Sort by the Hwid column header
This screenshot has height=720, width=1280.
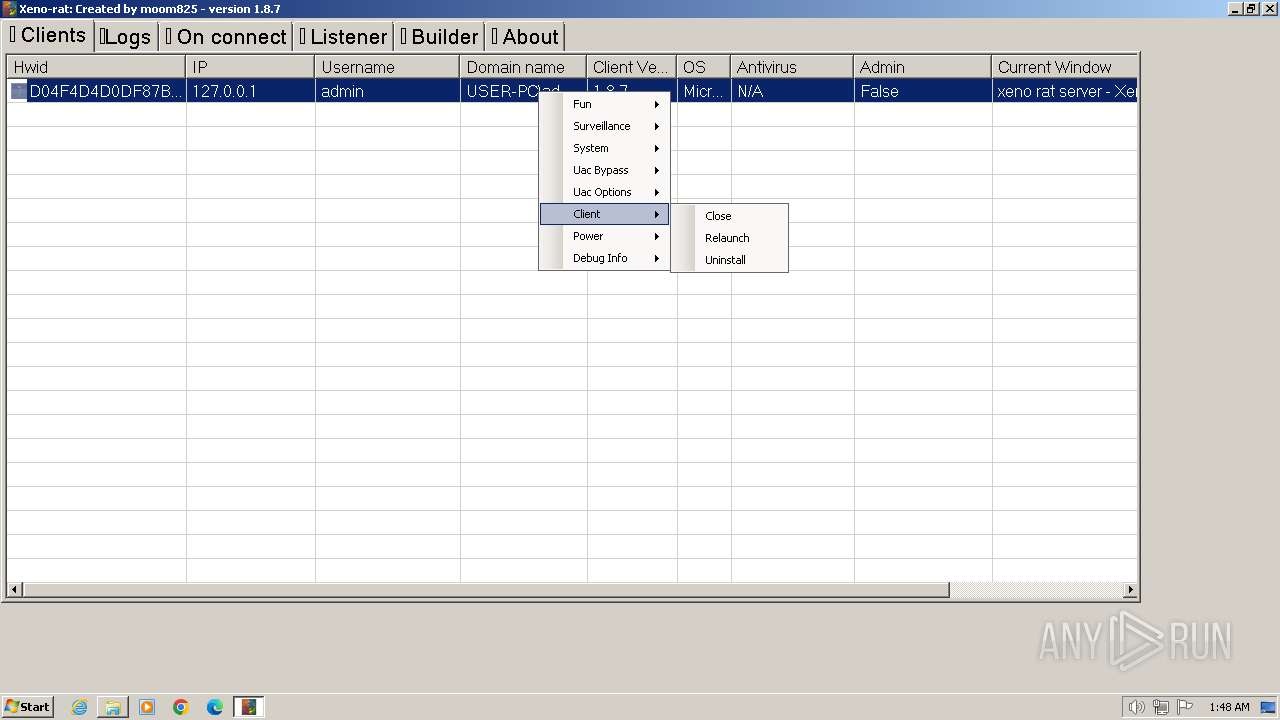[96, 67]
